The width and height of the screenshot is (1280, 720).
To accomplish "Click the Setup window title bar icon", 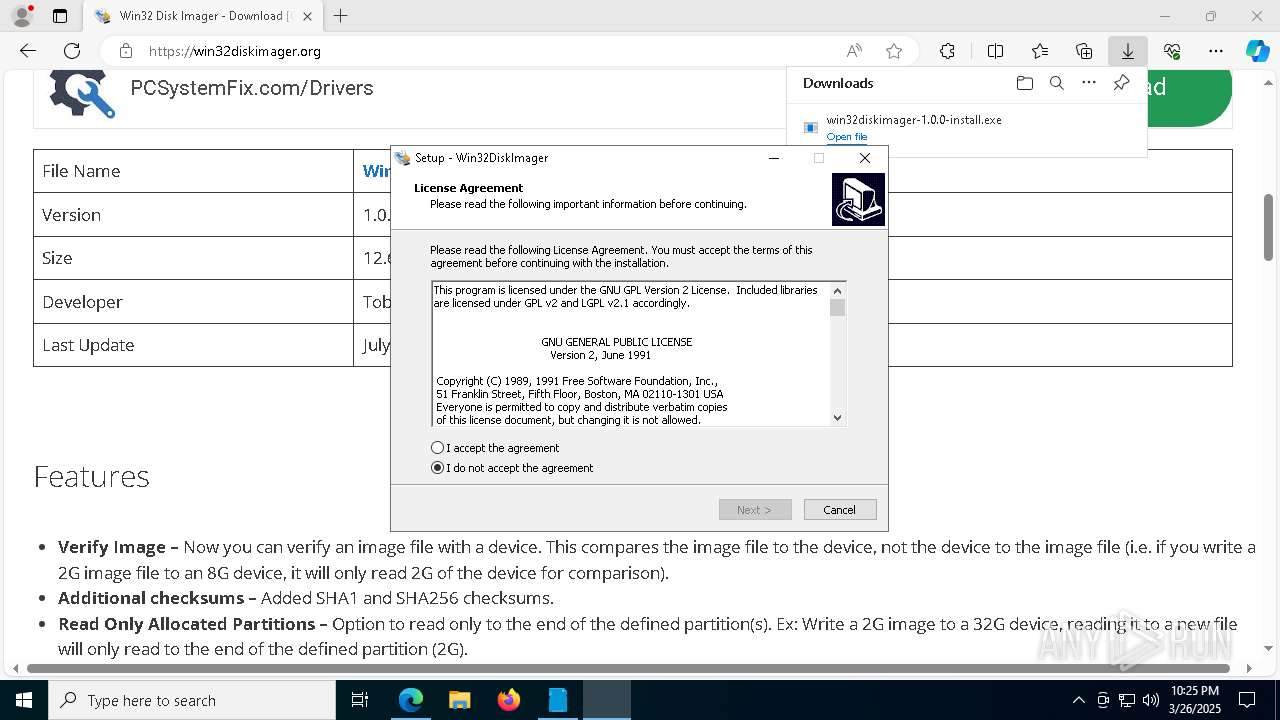I will 403,158.
